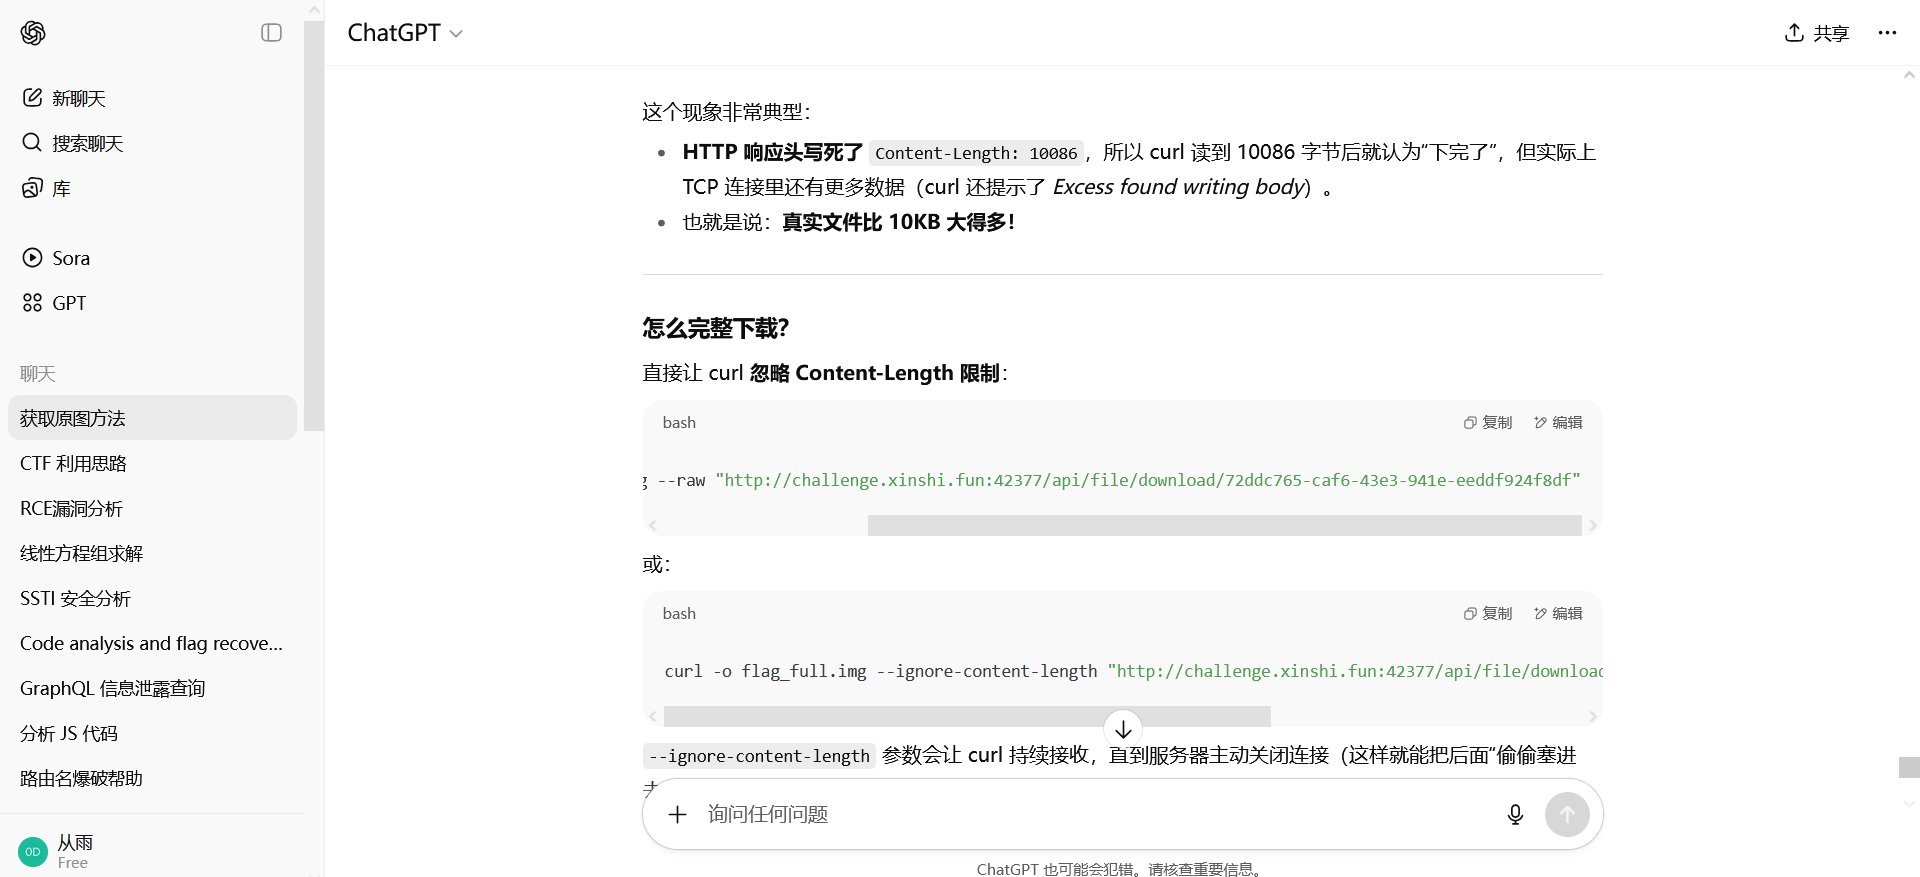Viewport: 1920px width, 877px height.
Task: Click the microphone voice input icon
Action: pyautogui.click(x=1515, y=815)
